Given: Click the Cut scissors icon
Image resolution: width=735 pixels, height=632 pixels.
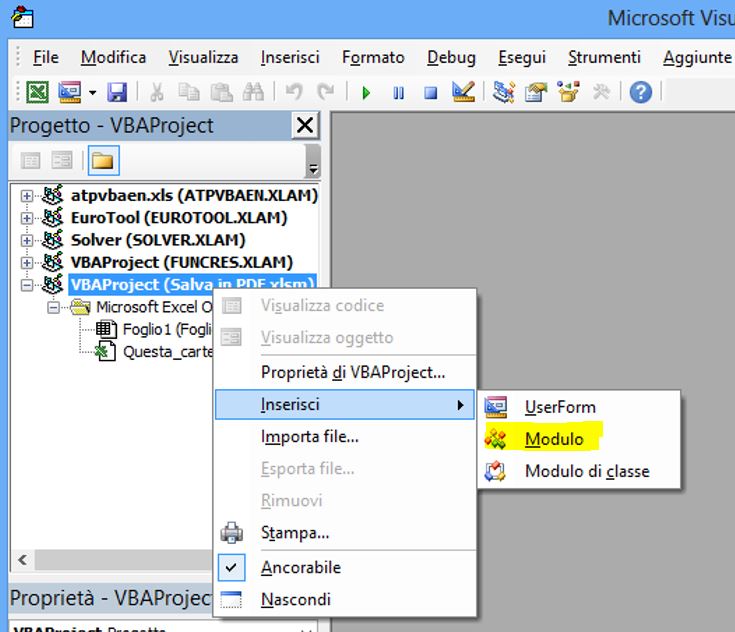Looking at the screenshot, I should (157, 91).
